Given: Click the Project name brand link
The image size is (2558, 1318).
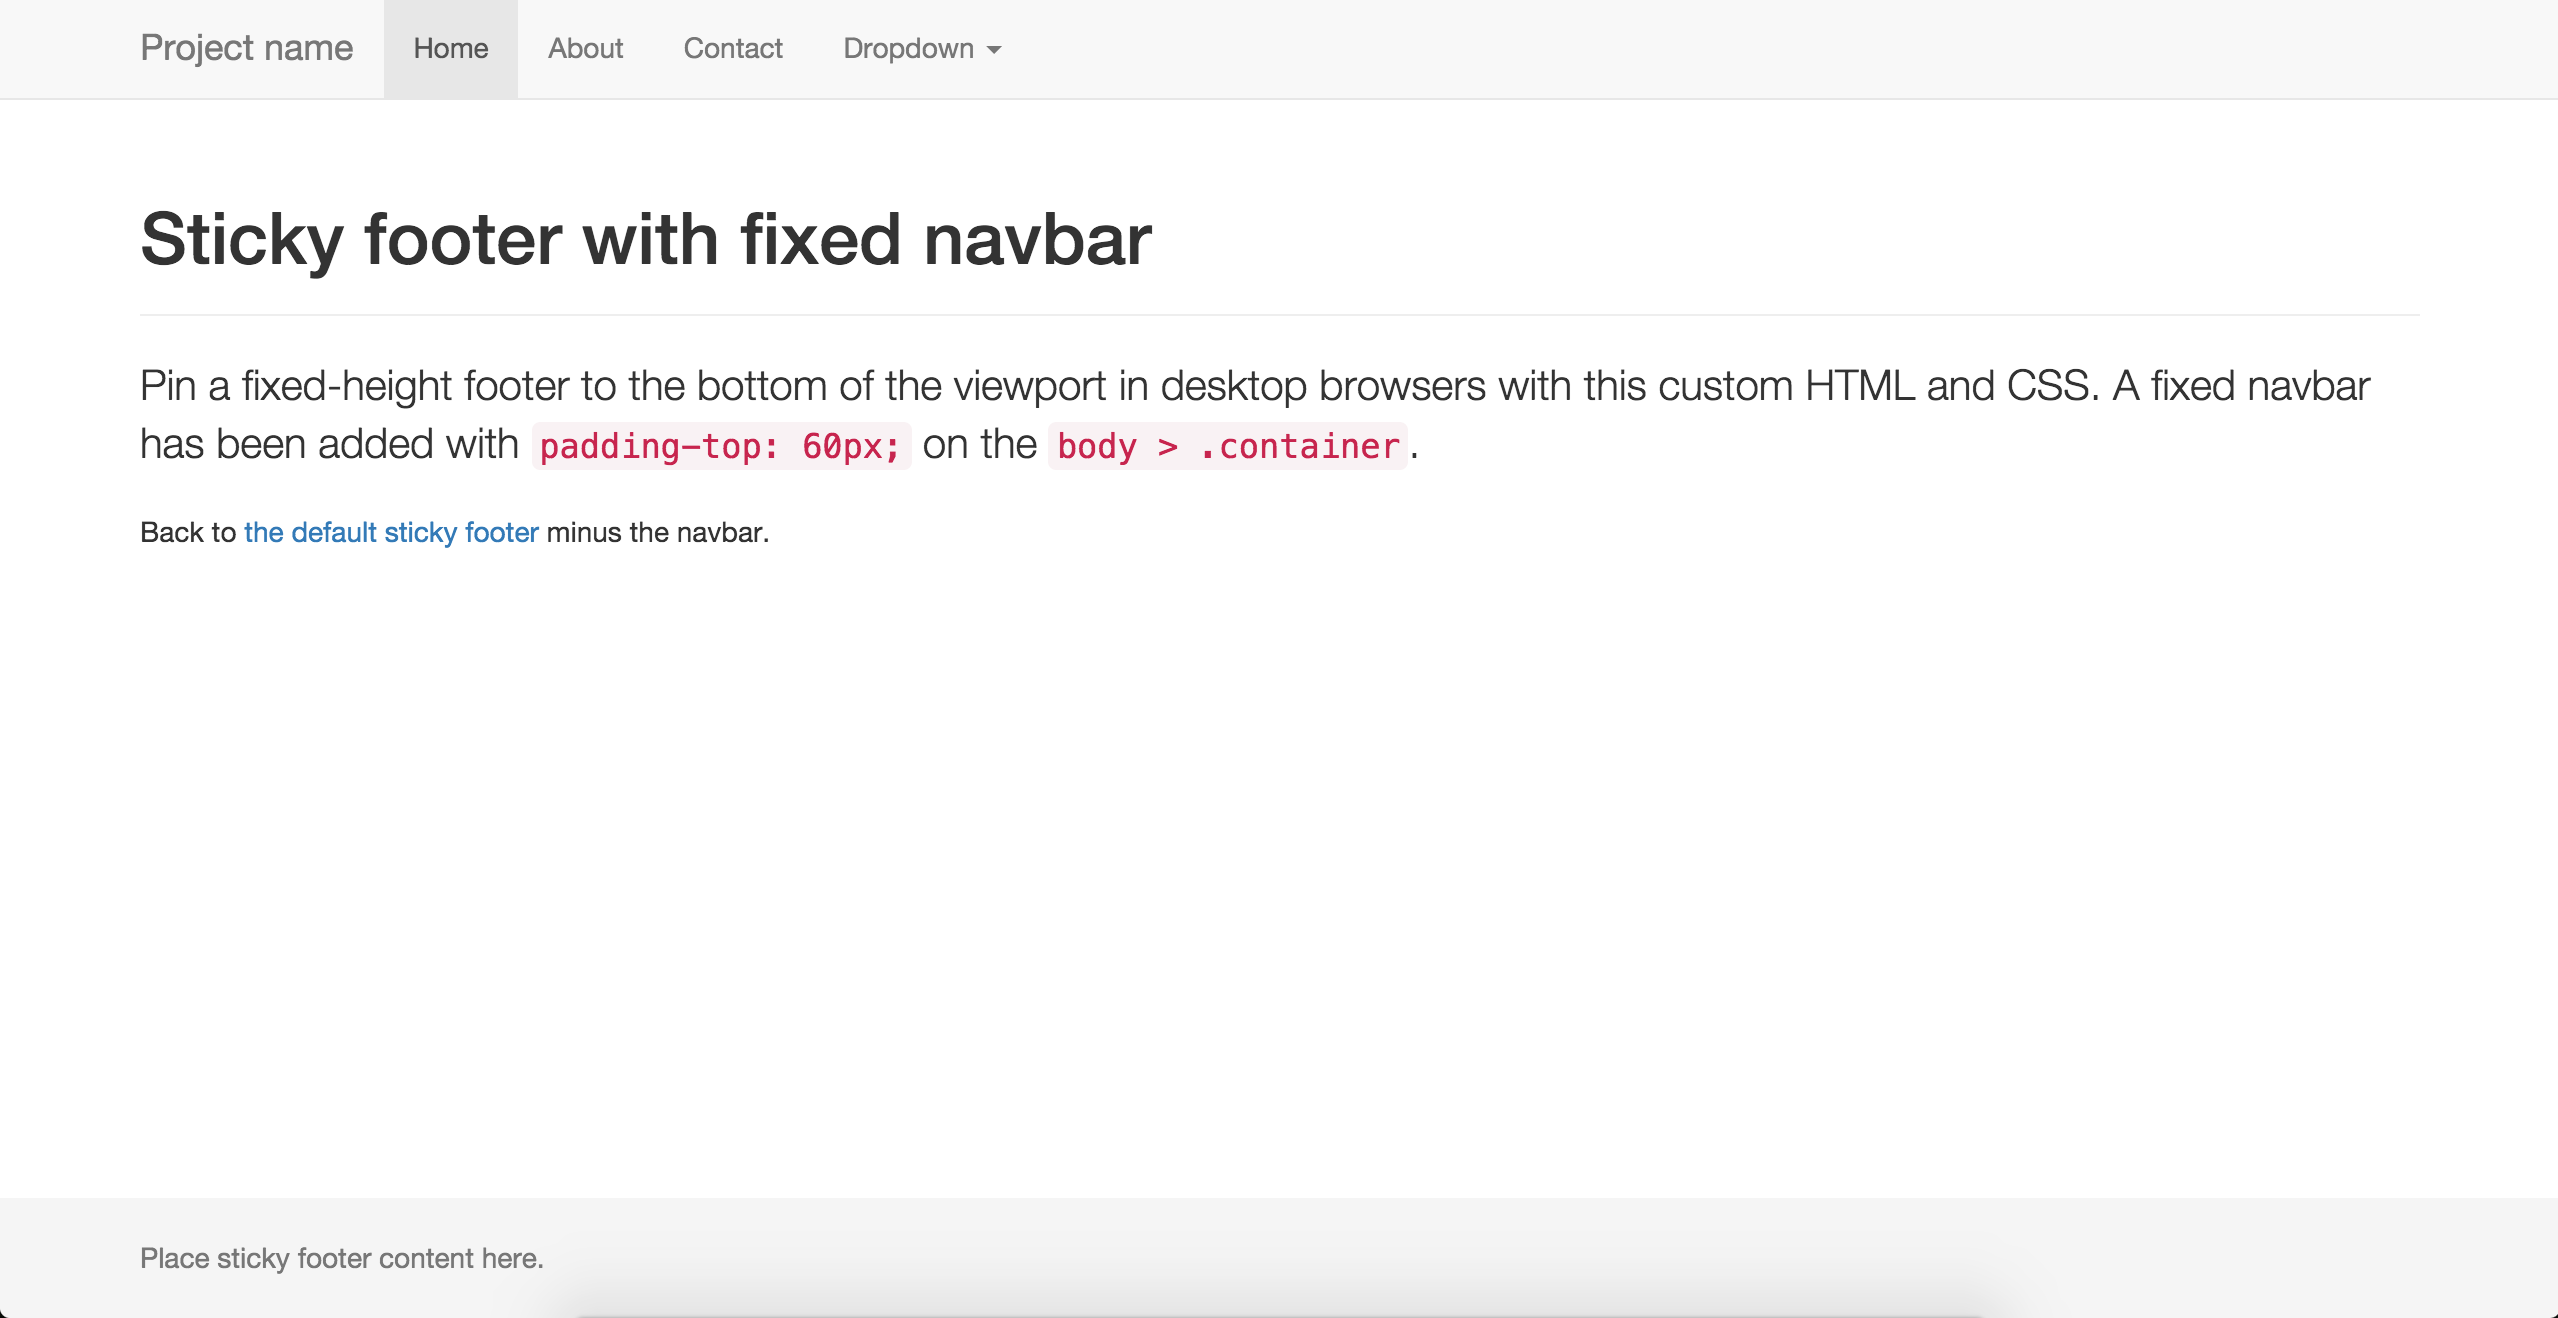Looking at the screenshot, I should (x=246, y=48).
